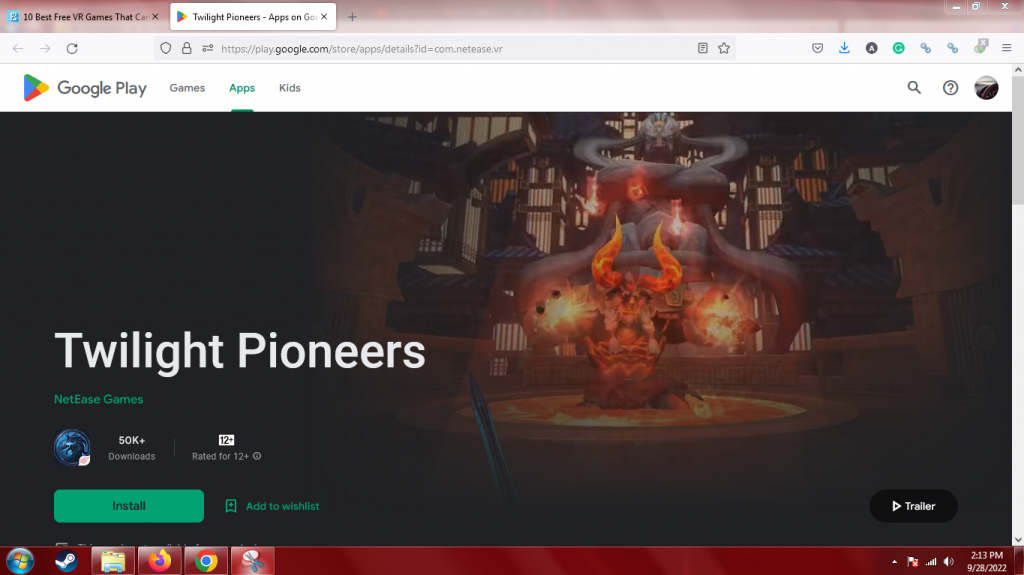Screen dimensions: 1024x575
Task: Close the Twilight Pioneers tab
Action: pos(324,17)
